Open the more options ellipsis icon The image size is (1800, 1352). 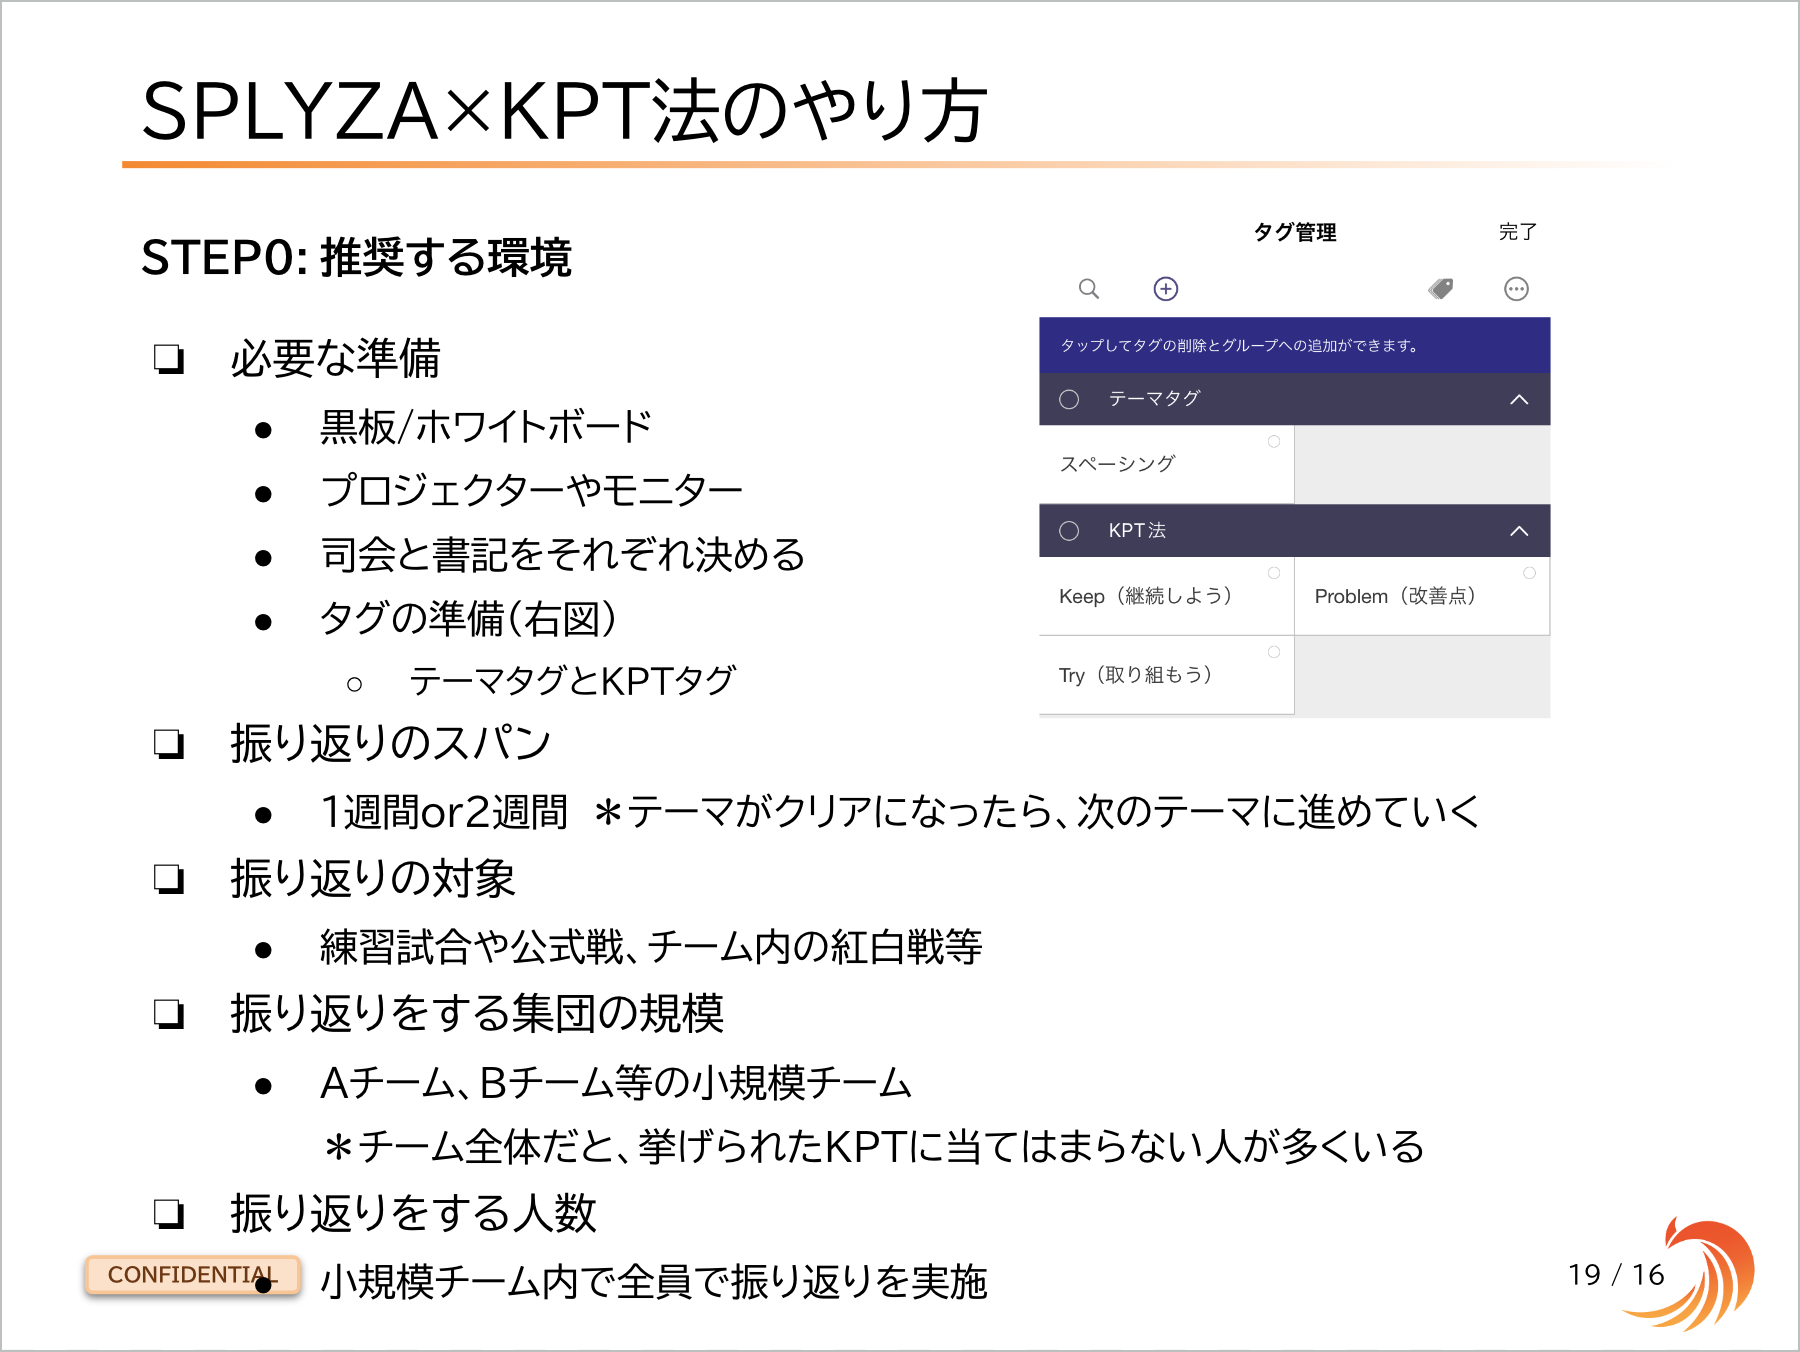(1517, 289)
